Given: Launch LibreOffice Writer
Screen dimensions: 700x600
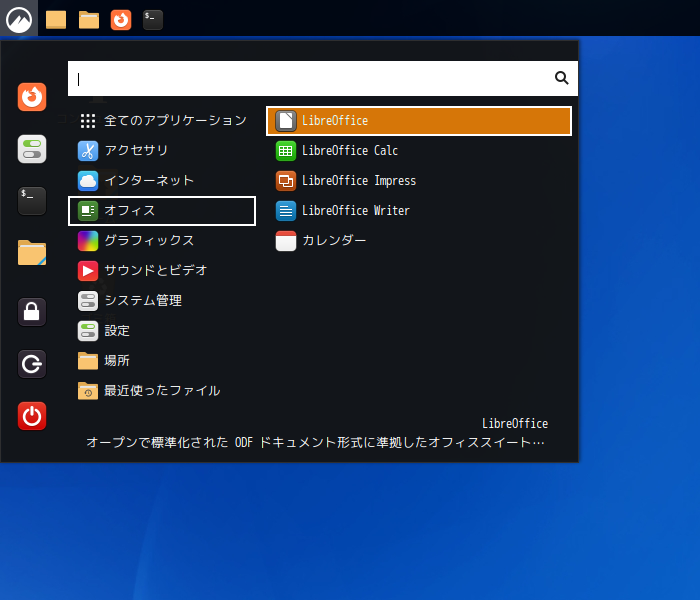Looking at the screenshot, I should (419, 211).
